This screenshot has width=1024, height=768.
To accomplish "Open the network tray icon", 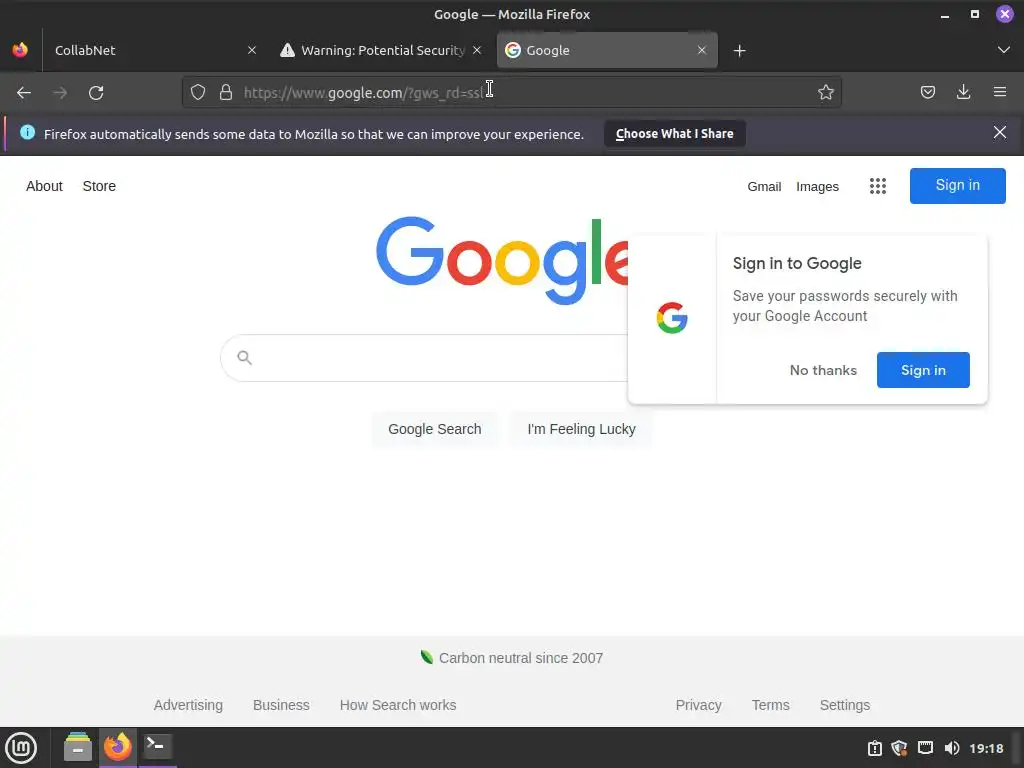I will click(x=925, y=748).
